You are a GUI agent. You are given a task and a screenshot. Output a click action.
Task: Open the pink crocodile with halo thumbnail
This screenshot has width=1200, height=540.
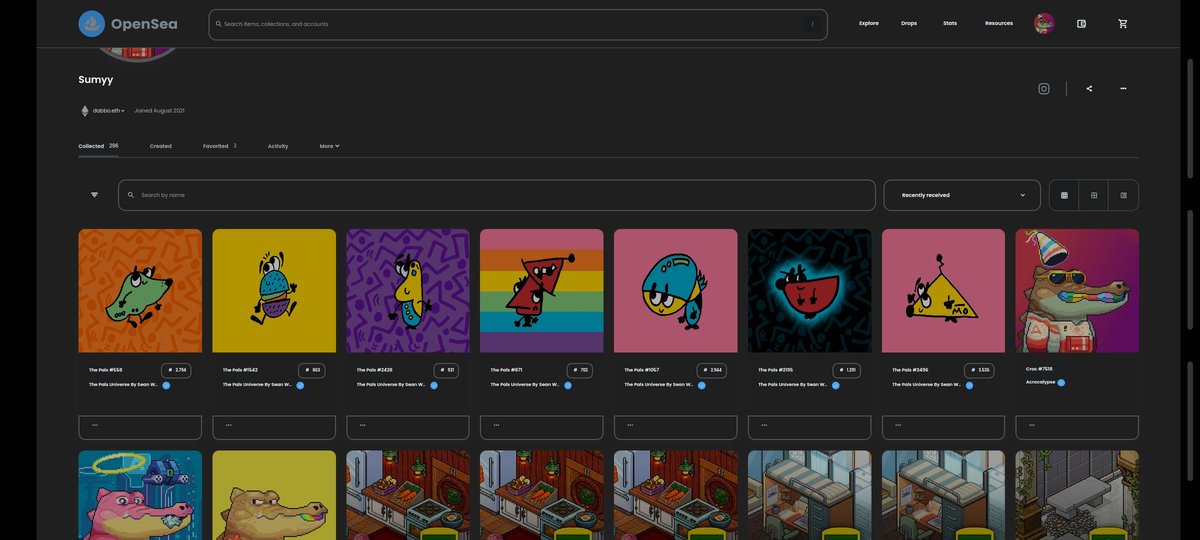tap(140, 495)
